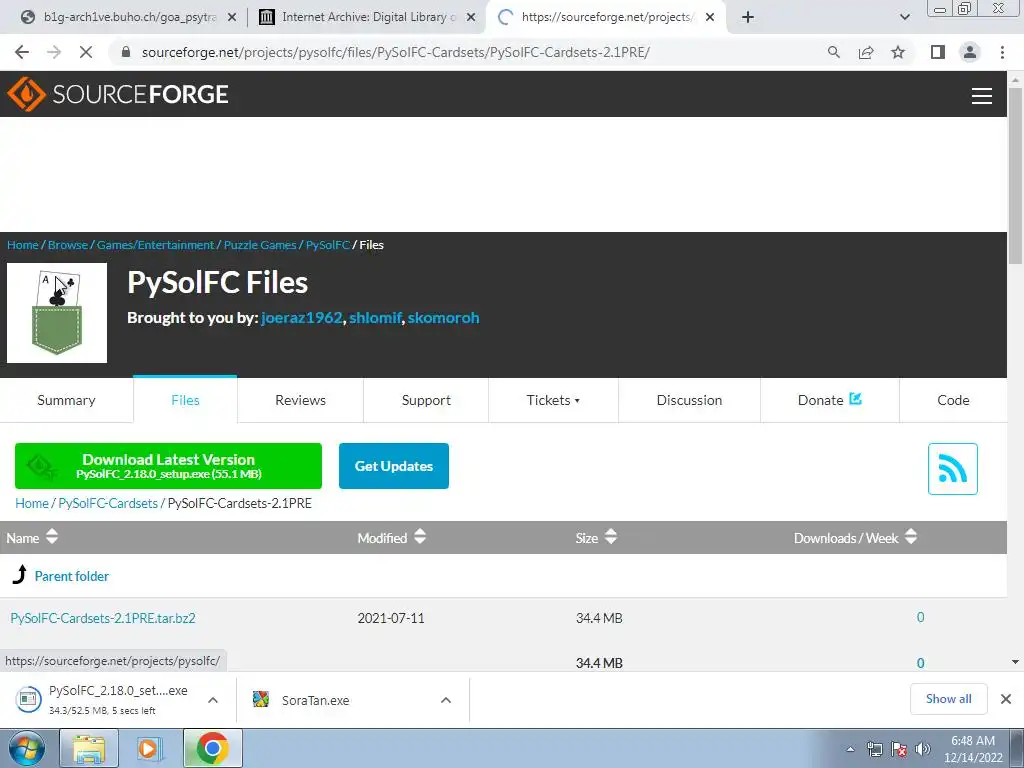Screen dimensions: 1024x768
Task: Click the address bar URL field
Action: tap(395, 52)
